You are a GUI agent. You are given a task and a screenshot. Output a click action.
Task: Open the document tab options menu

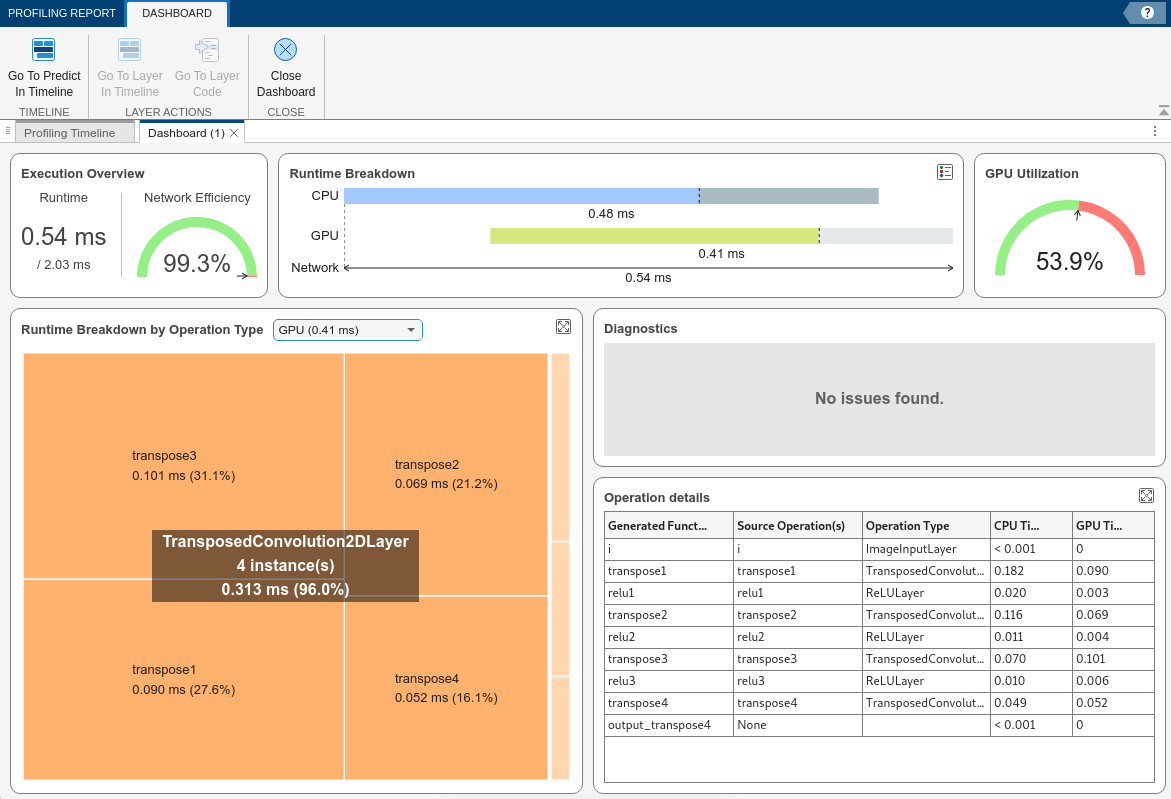click(x=1155, y=132)
